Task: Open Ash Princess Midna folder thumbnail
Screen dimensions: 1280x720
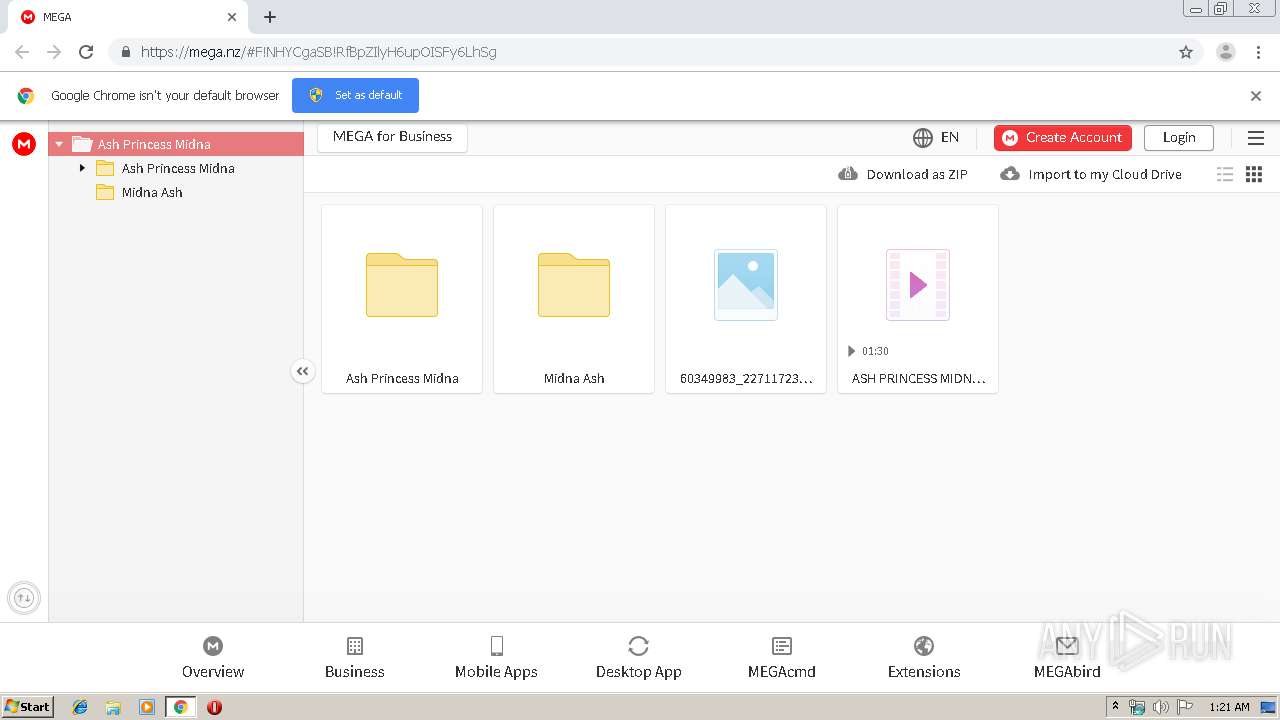Action: [402, 299]
